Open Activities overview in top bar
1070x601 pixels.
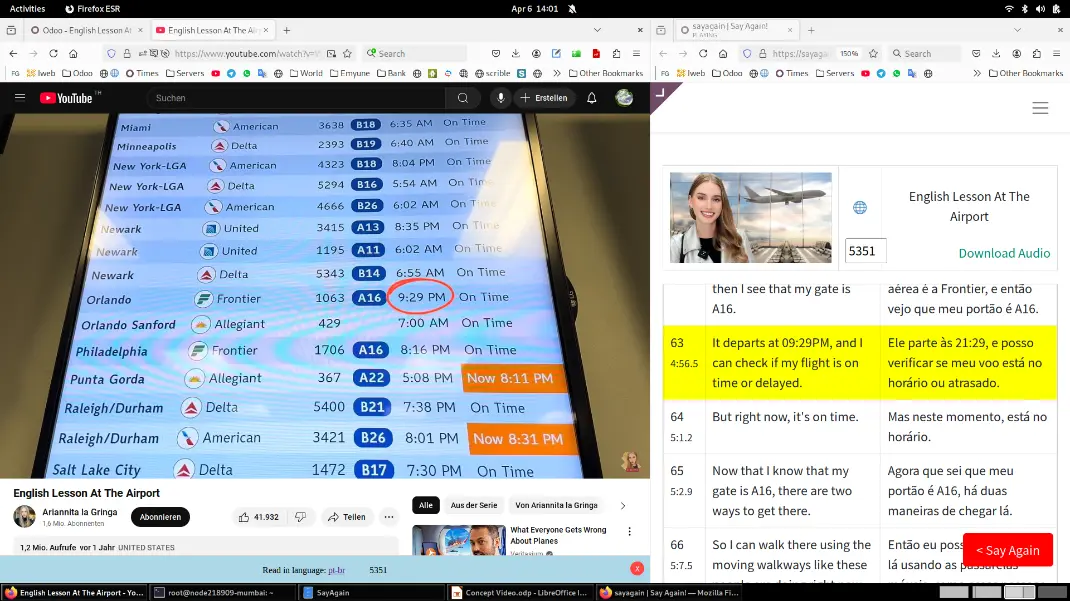point(27,9)
